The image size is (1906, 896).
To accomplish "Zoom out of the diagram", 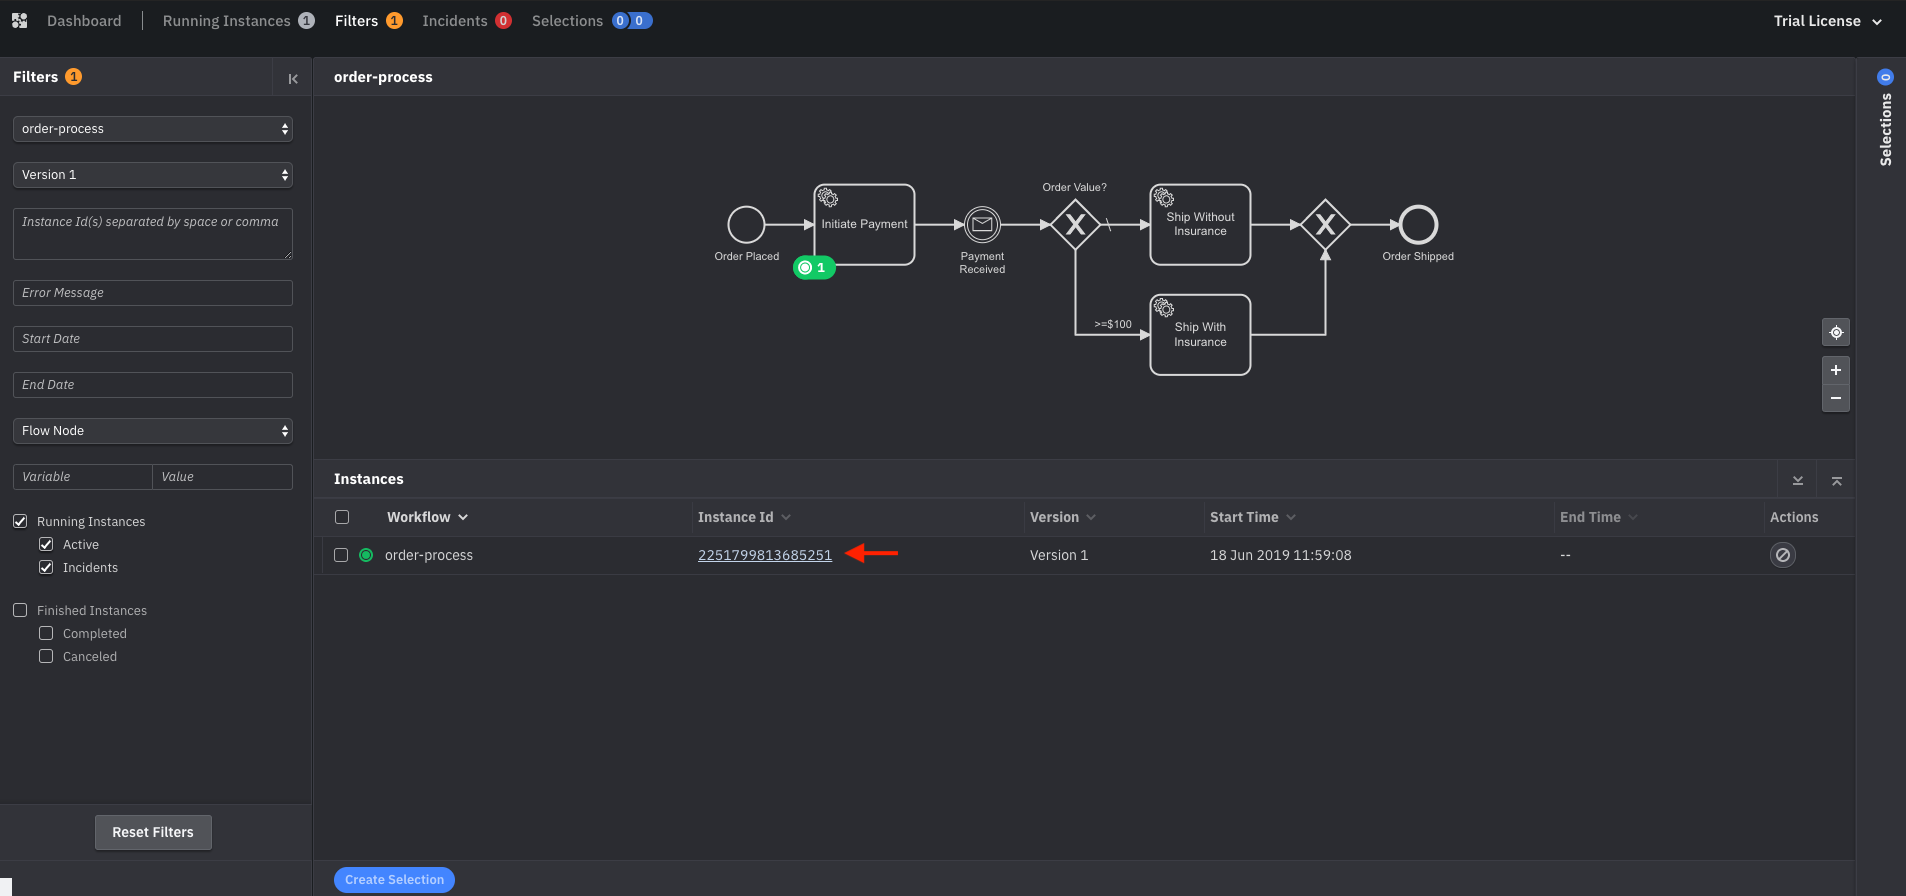I will point(1835,398).
